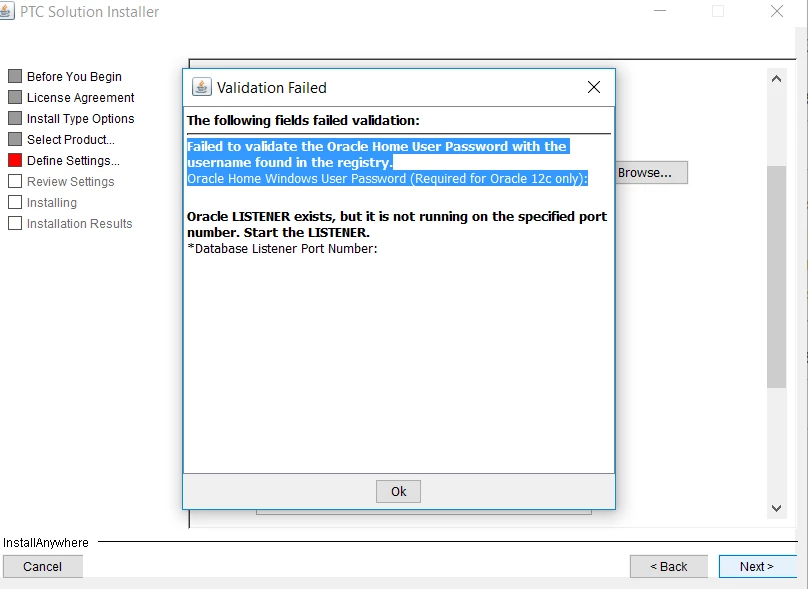Select the License Agreement step
Image resolution: width=808 pixels, height=589 pixels.
[80, 97]
